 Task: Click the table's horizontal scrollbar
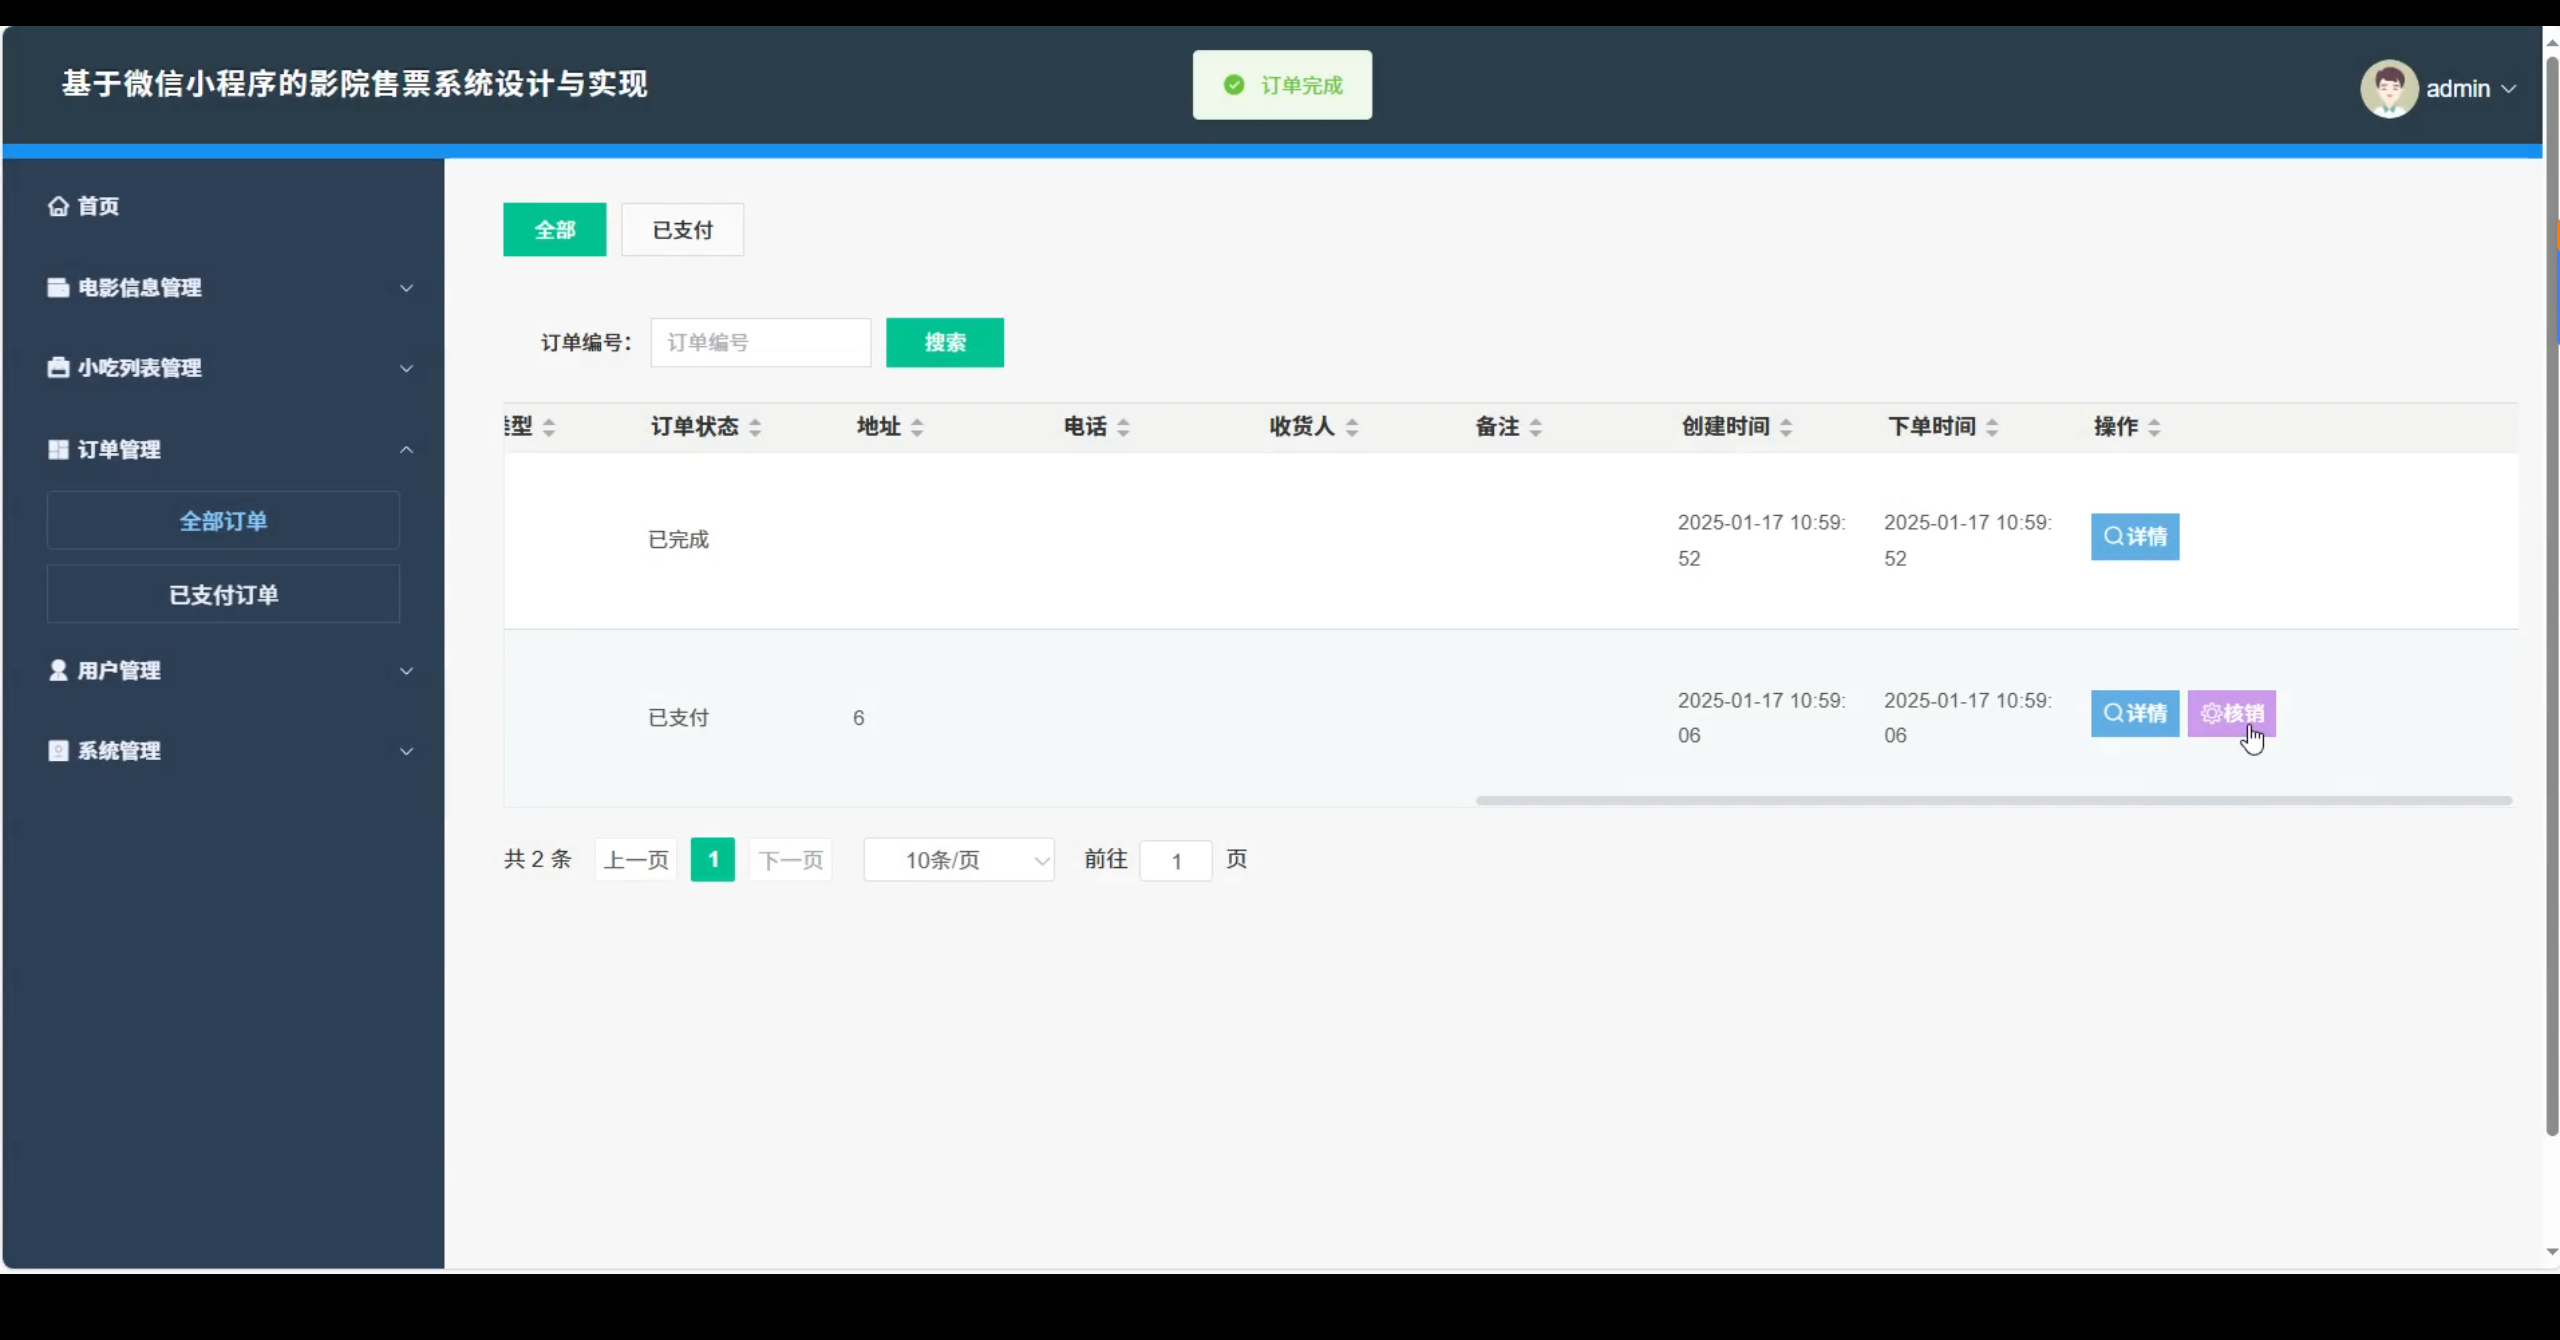(1993, 801)
